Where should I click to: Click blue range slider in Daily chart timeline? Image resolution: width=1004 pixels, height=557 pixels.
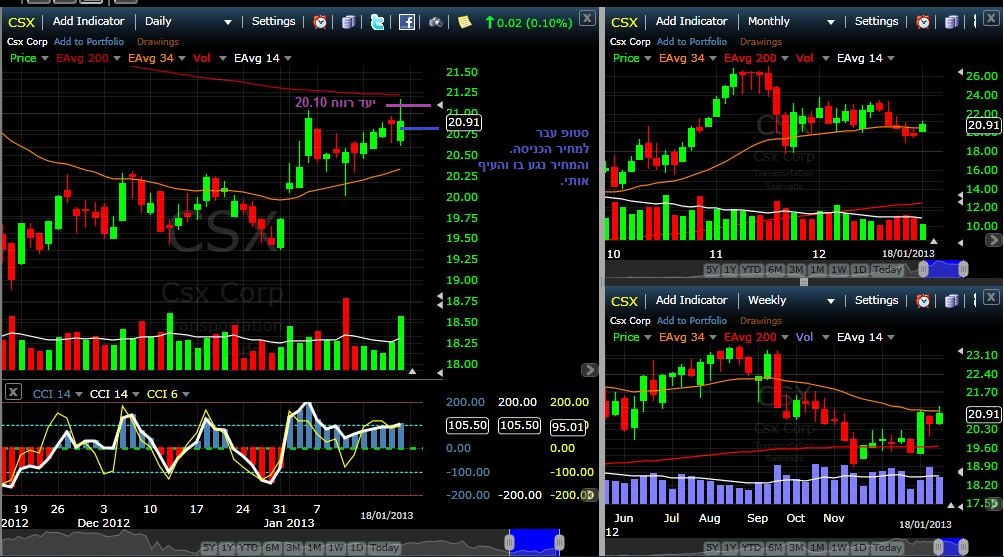(535, 542)
